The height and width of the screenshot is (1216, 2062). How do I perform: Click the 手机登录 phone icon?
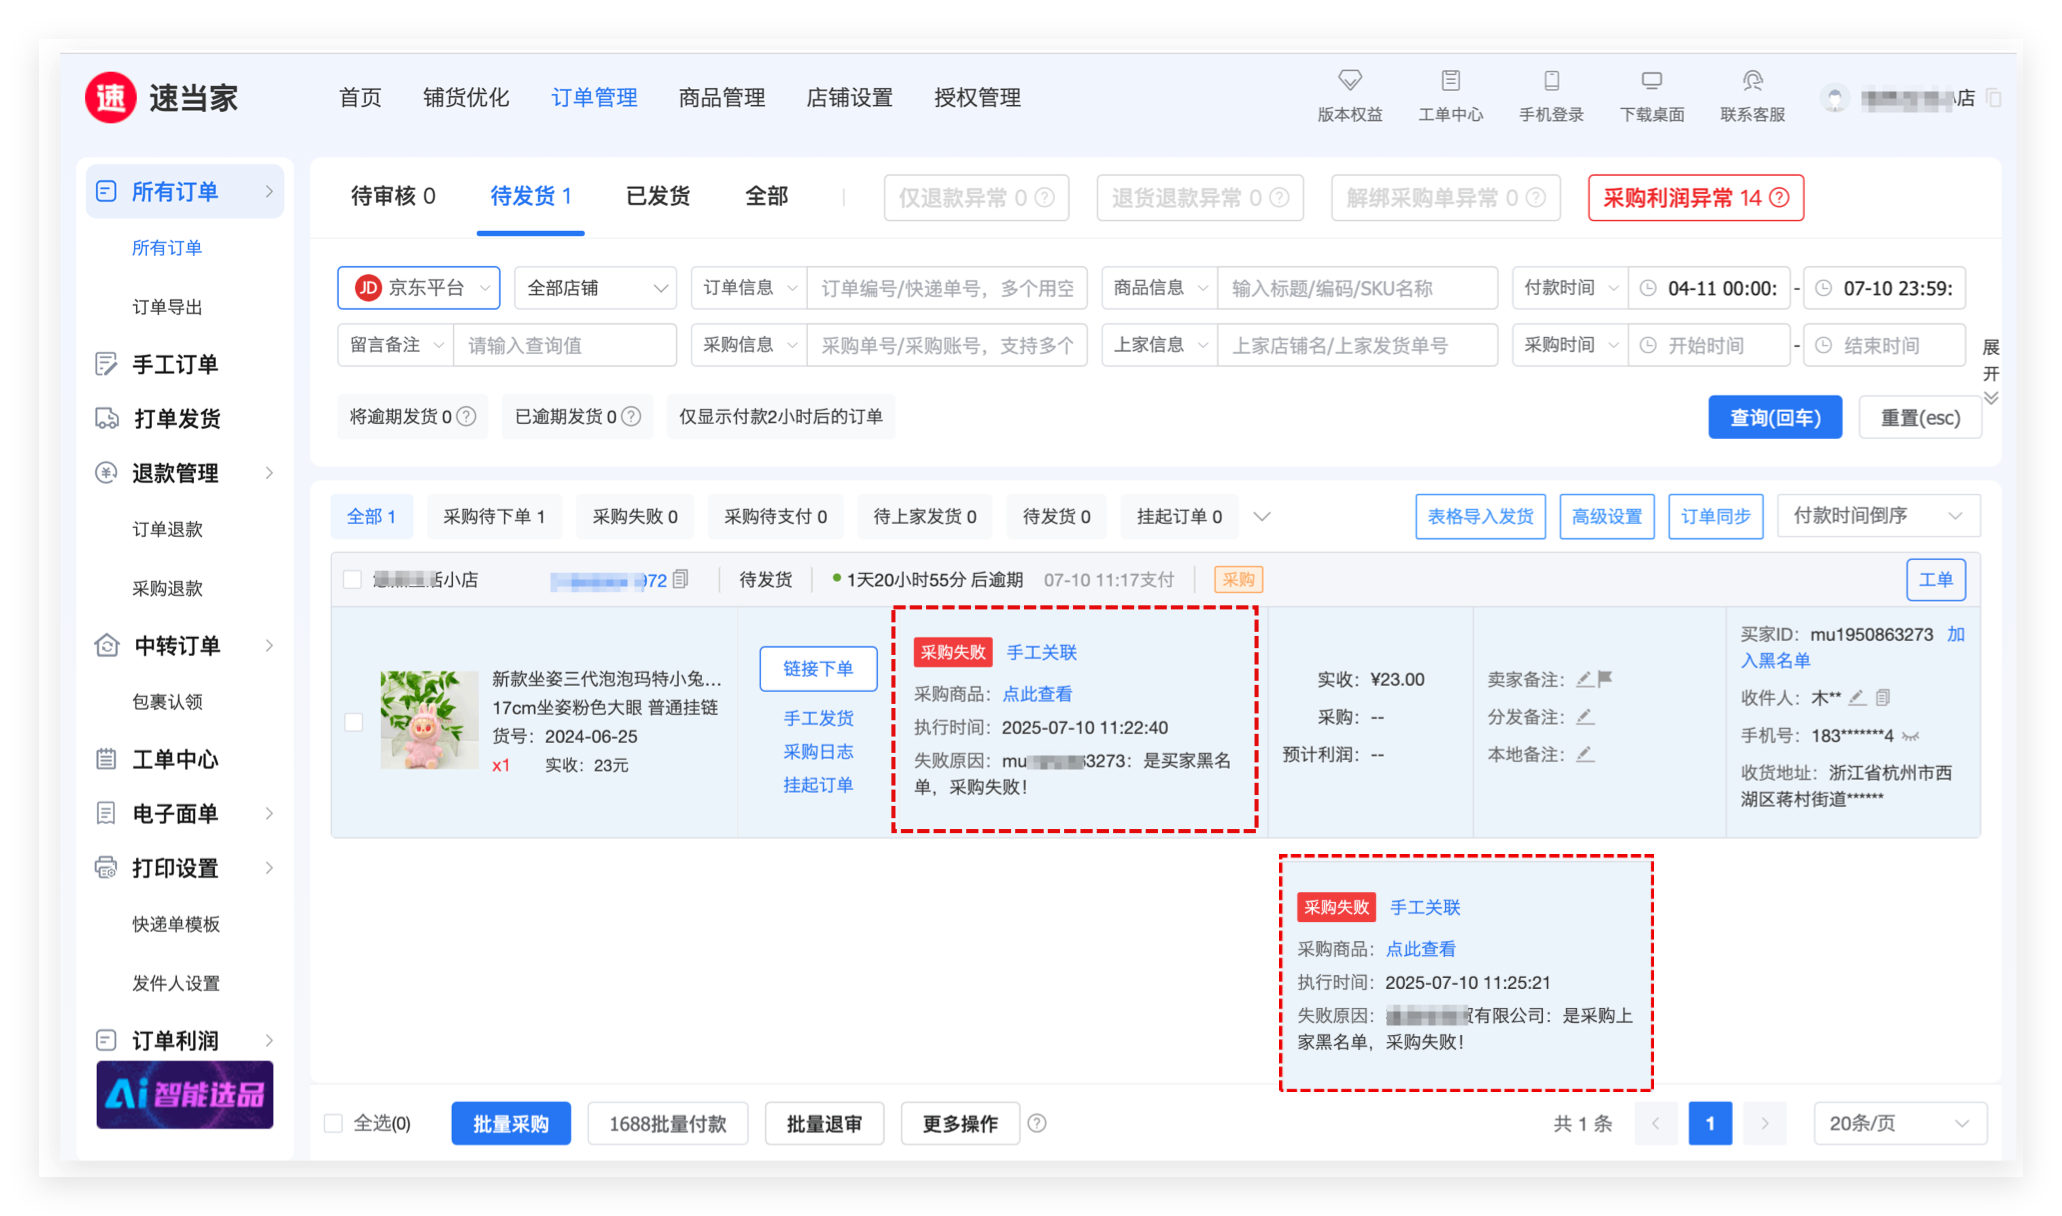pyautogui.click(x=1551, y=81)
